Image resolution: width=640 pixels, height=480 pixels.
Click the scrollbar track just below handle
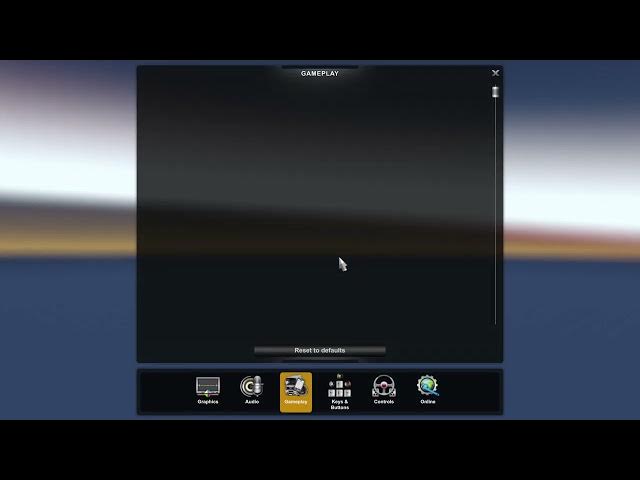coord(495,106)
